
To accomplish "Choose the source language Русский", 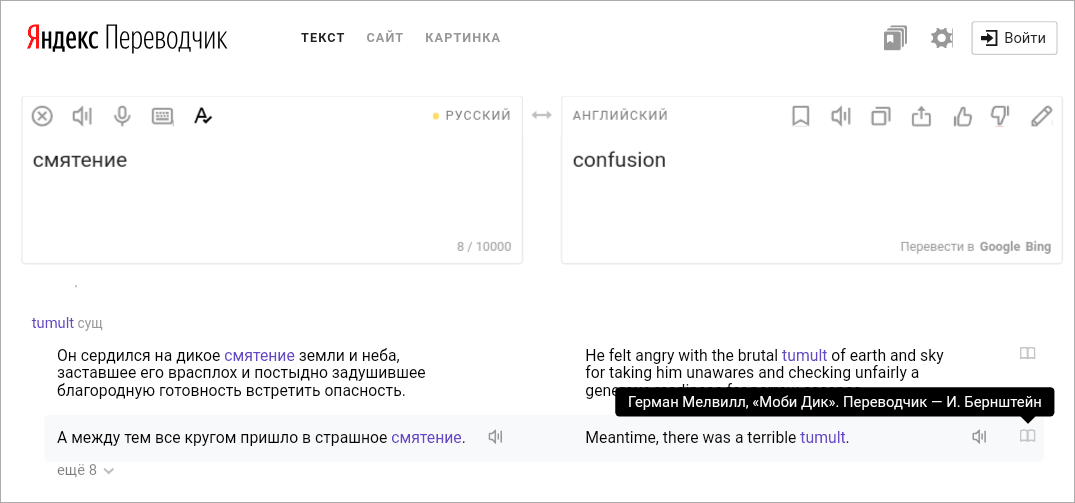I will 477,116.
